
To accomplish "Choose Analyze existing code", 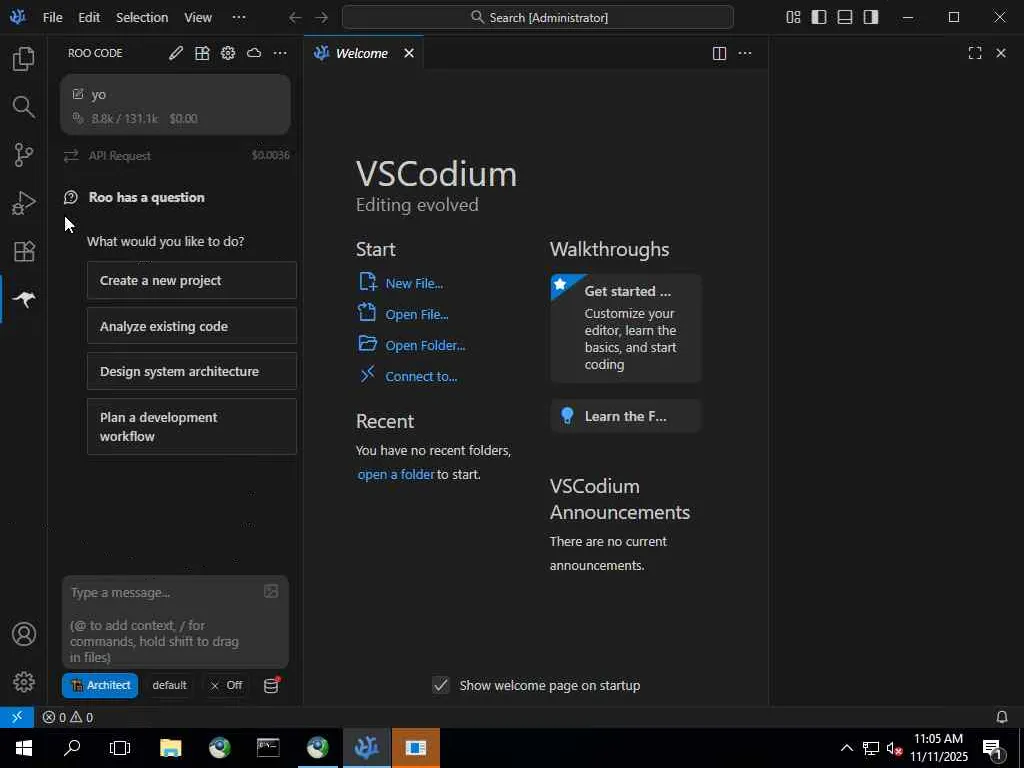I will [x=191, y=326].
